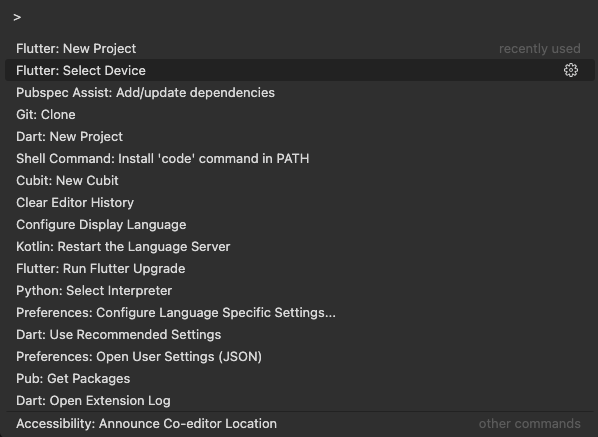Run Pub: Get Packages
598x437 pixels.
(300, 379)
